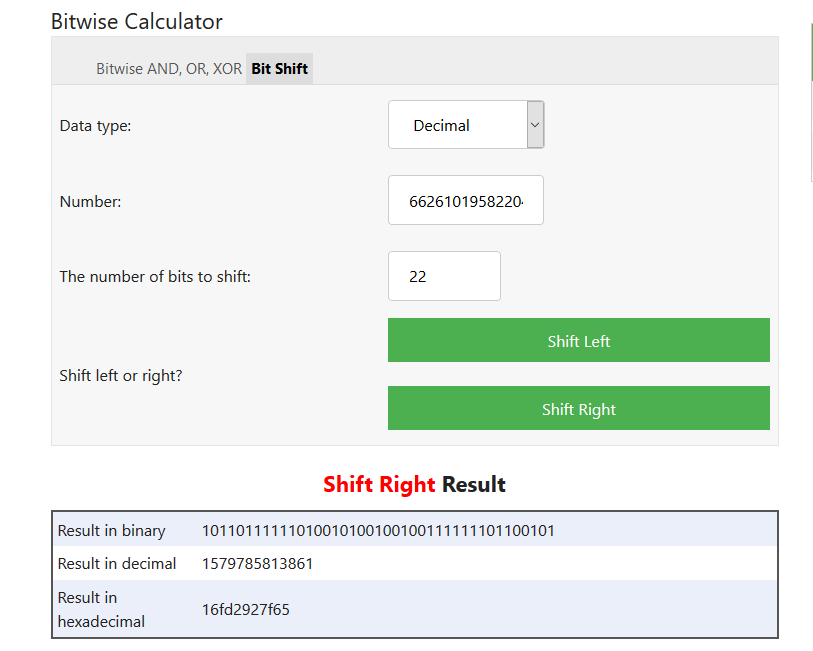Click the Number input field
This screenshot has width=813, height=651.
(466, 201)
